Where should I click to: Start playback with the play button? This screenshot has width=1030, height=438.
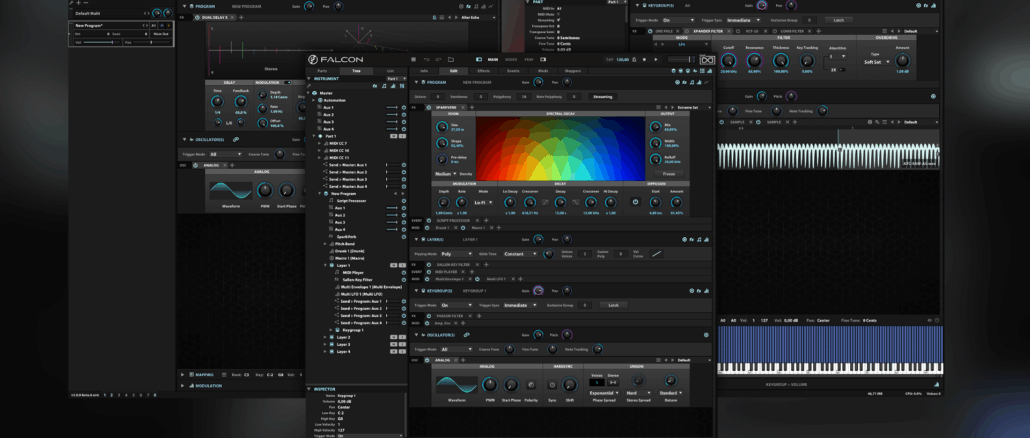[x=655, y=59]
